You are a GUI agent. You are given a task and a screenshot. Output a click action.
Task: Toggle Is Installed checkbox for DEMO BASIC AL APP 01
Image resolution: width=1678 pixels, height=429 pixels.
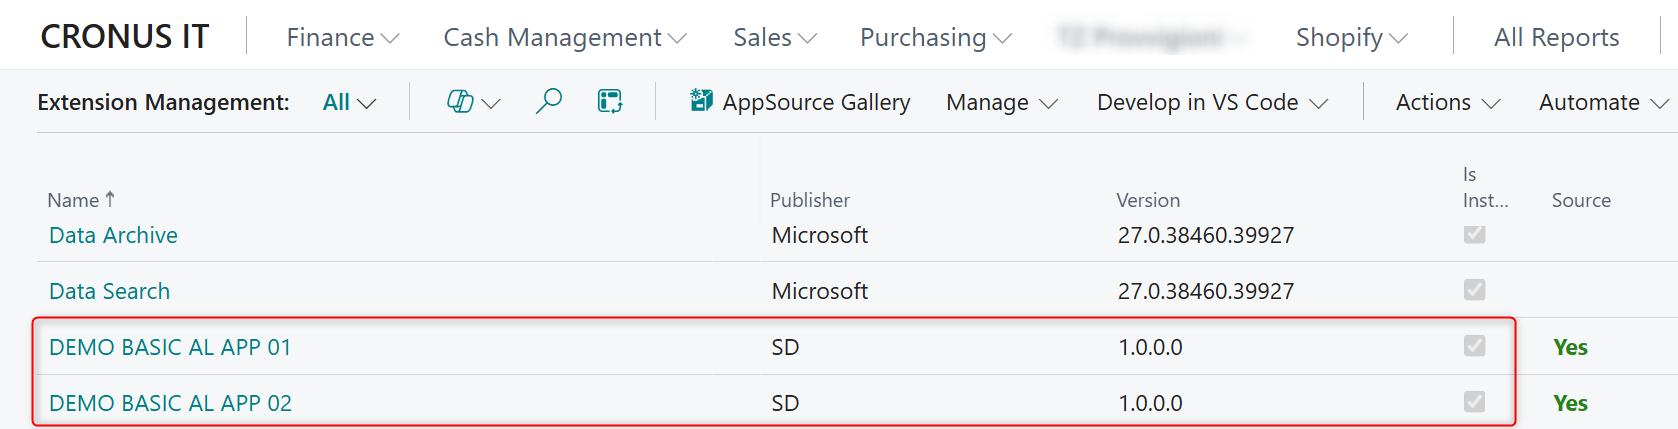click(1474, 346)
